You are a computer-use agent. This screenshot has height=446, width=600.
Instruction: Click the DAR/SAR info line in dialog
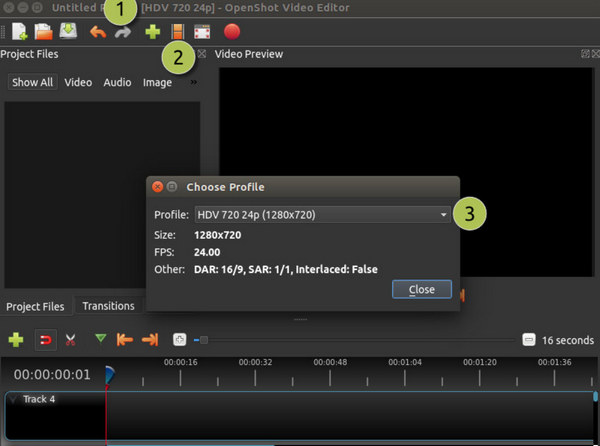point(286,269)
